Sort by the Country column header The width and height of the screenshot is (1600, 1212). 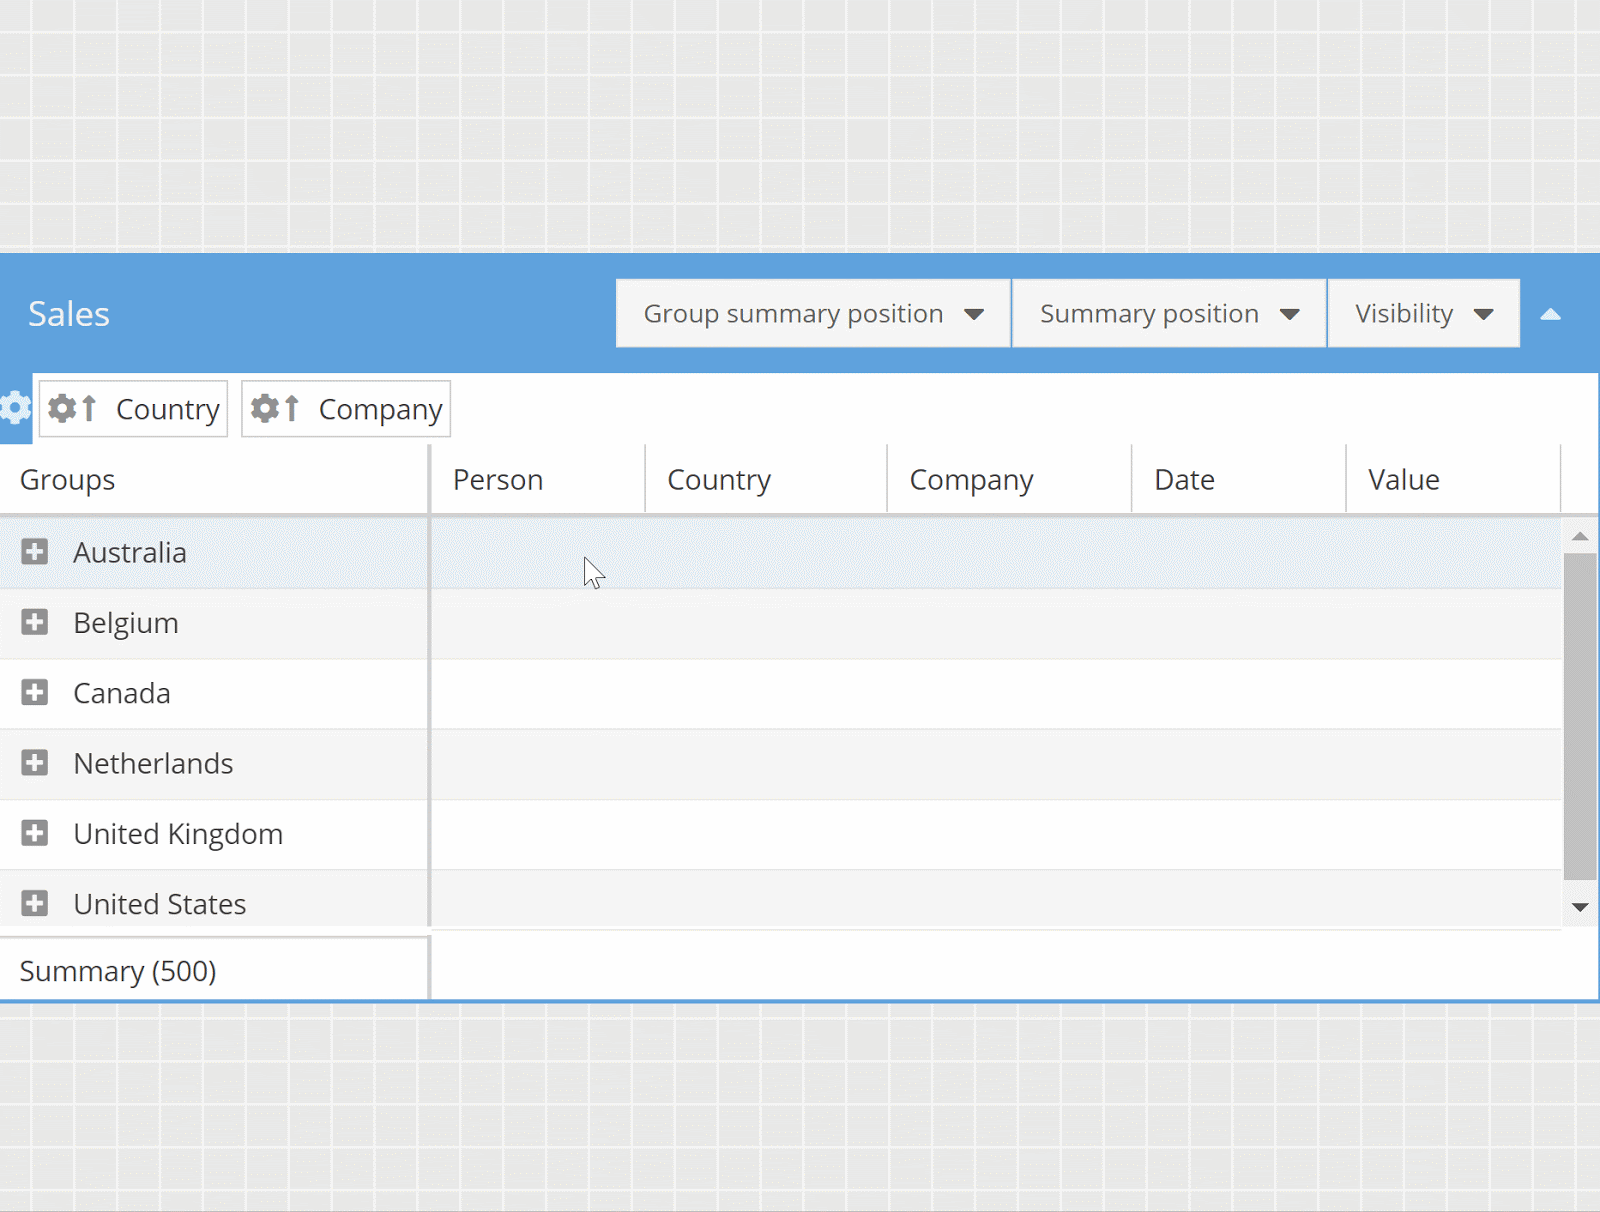[766, 479]
